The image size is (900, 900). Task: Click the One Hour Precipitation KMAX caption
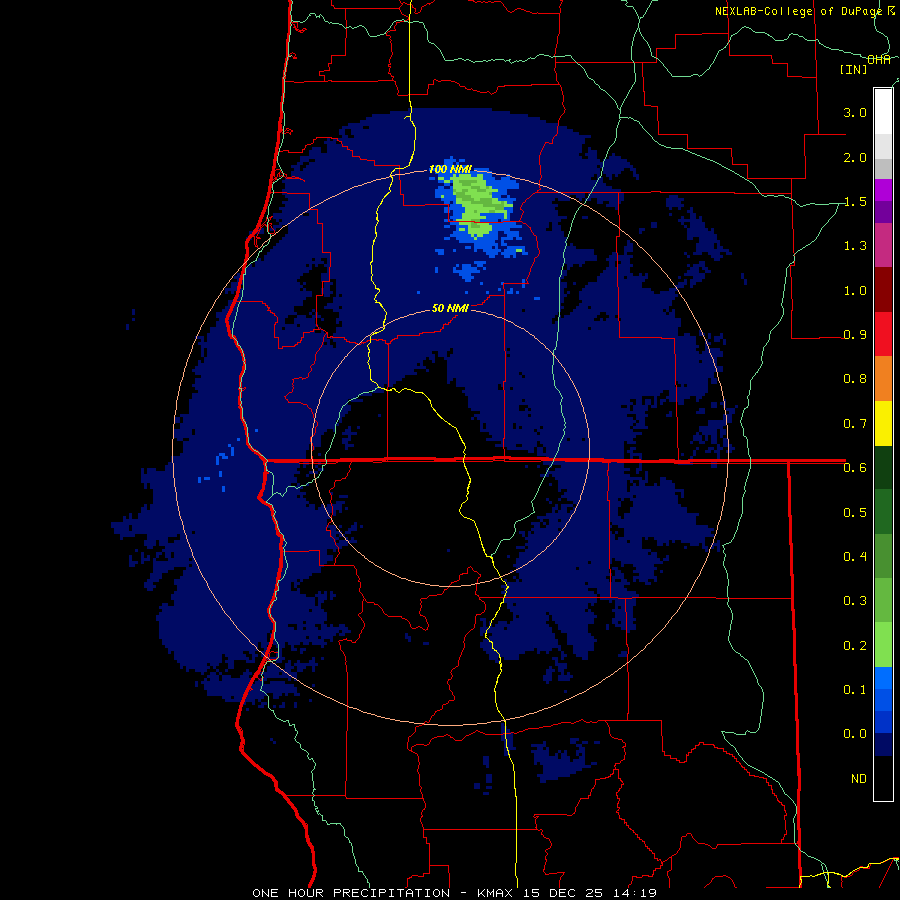click(454, 893)
